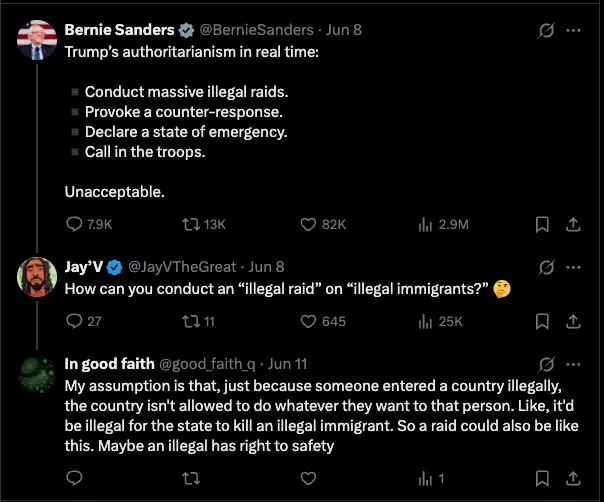The width and height of the screenshot is (604, 502).
Task: Click Jay'V's profile avatar
Action: 37,276
